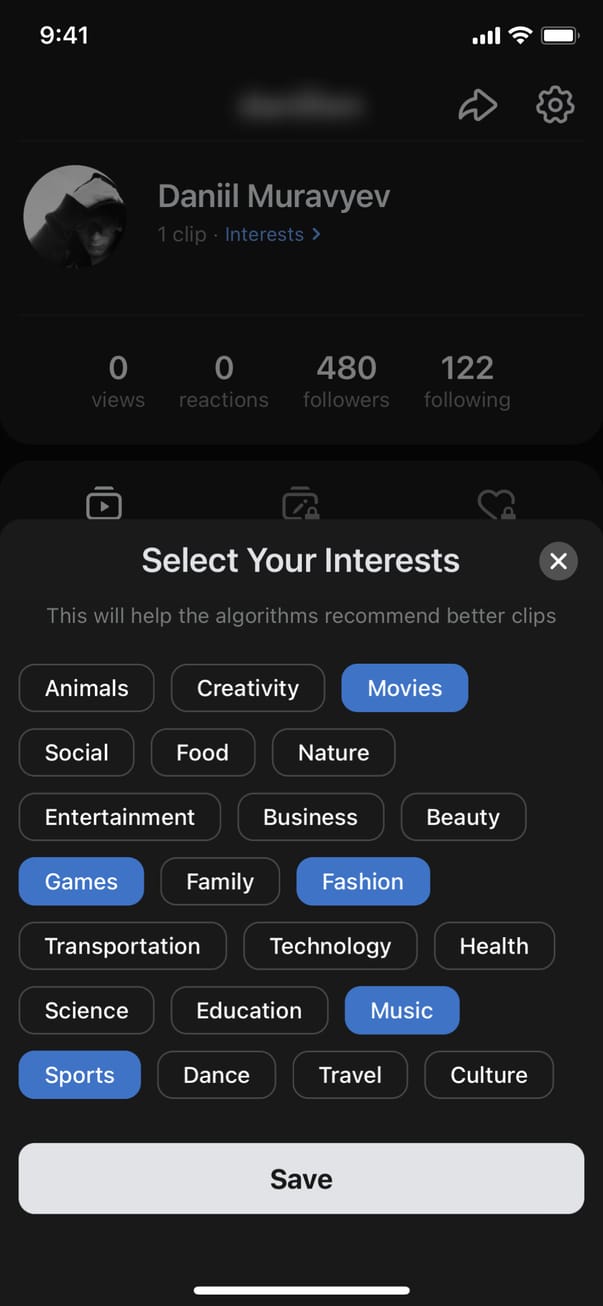Tap the share arrow icon
The height and width of the screenshot is (1306, 603).
click(477, 105)
